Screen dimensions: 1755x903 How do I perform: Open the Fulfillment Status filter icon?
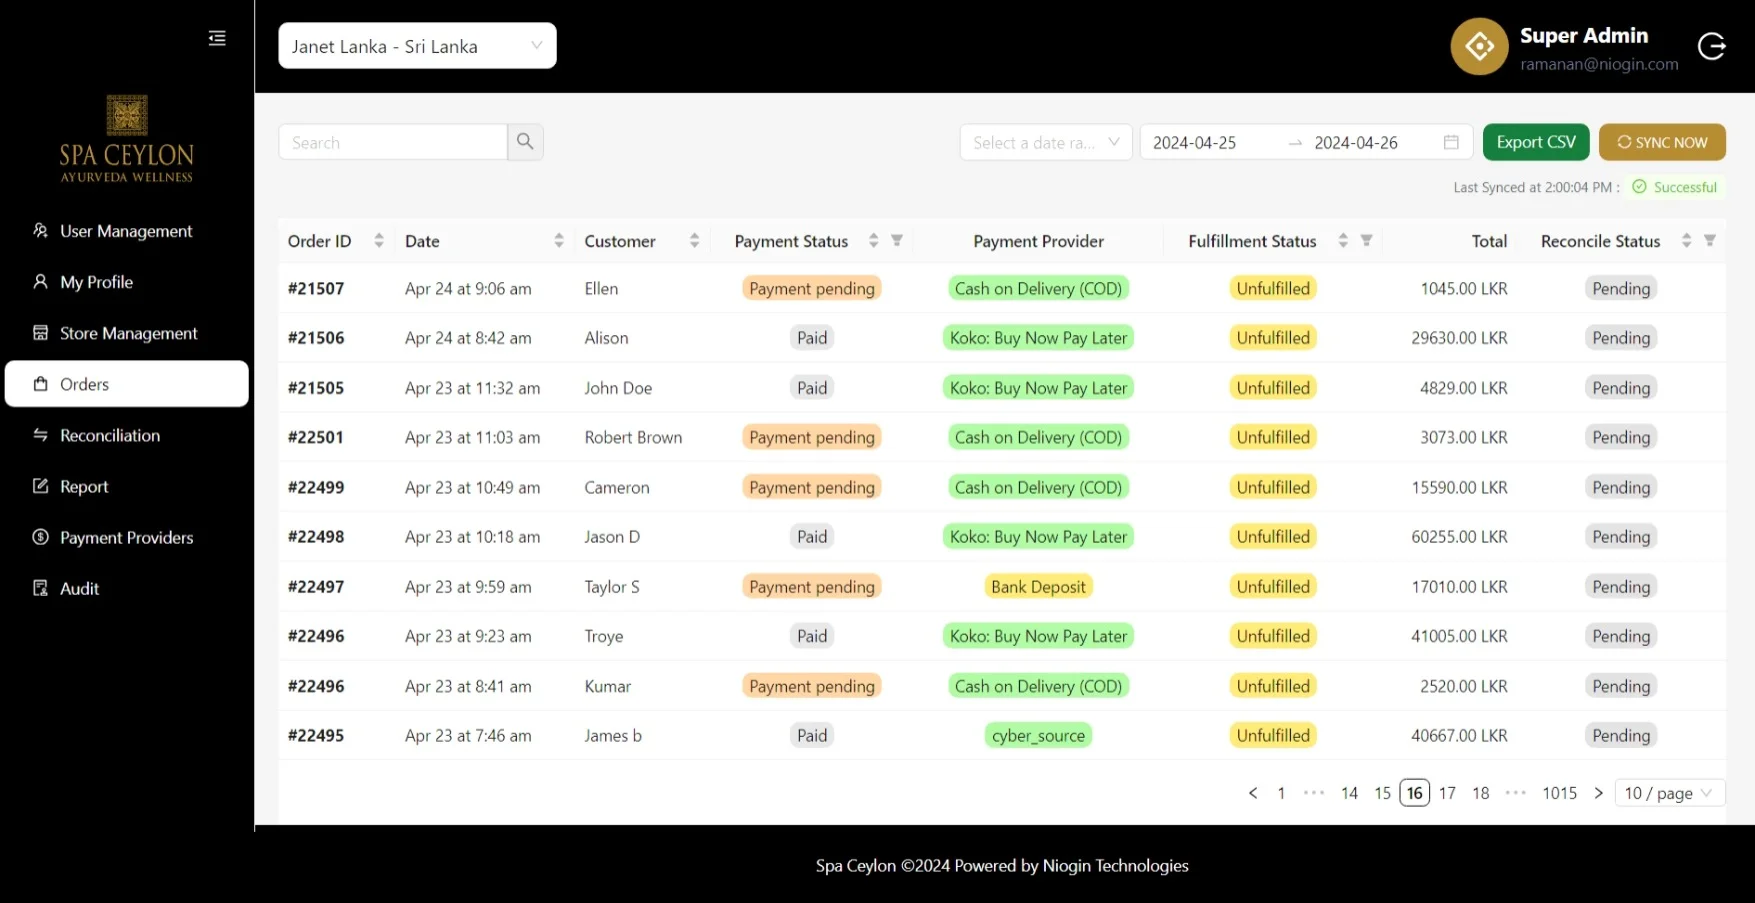(1366, 241)
